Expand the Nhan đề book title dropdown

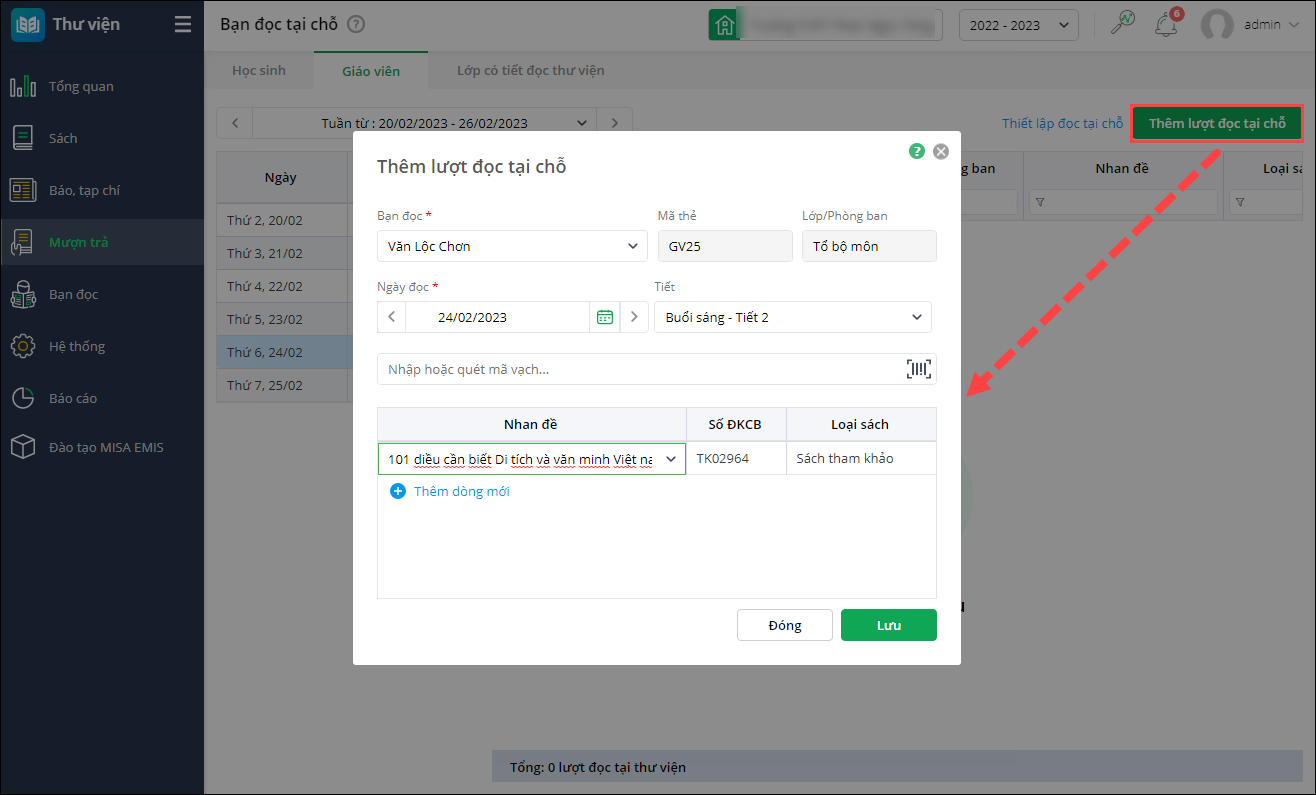(x=671, y=459)
